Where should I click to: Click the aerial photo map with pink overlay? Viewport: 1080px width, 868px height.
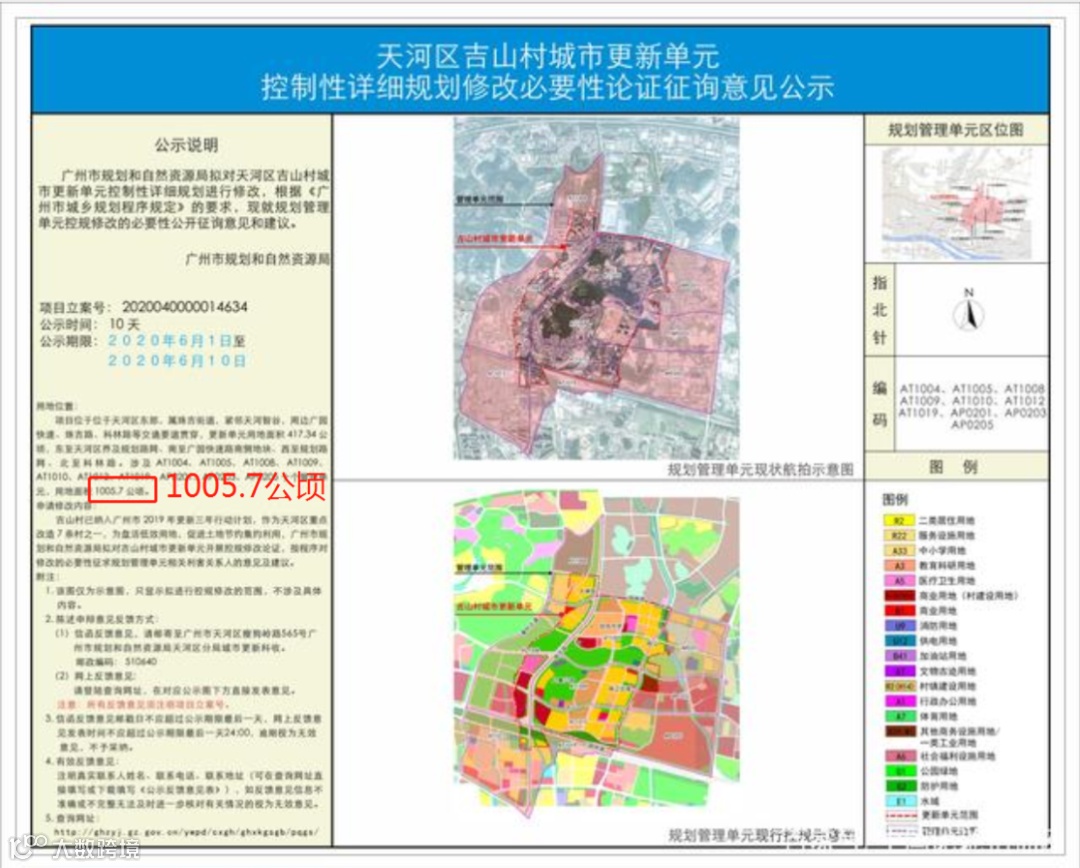[596, 287]
